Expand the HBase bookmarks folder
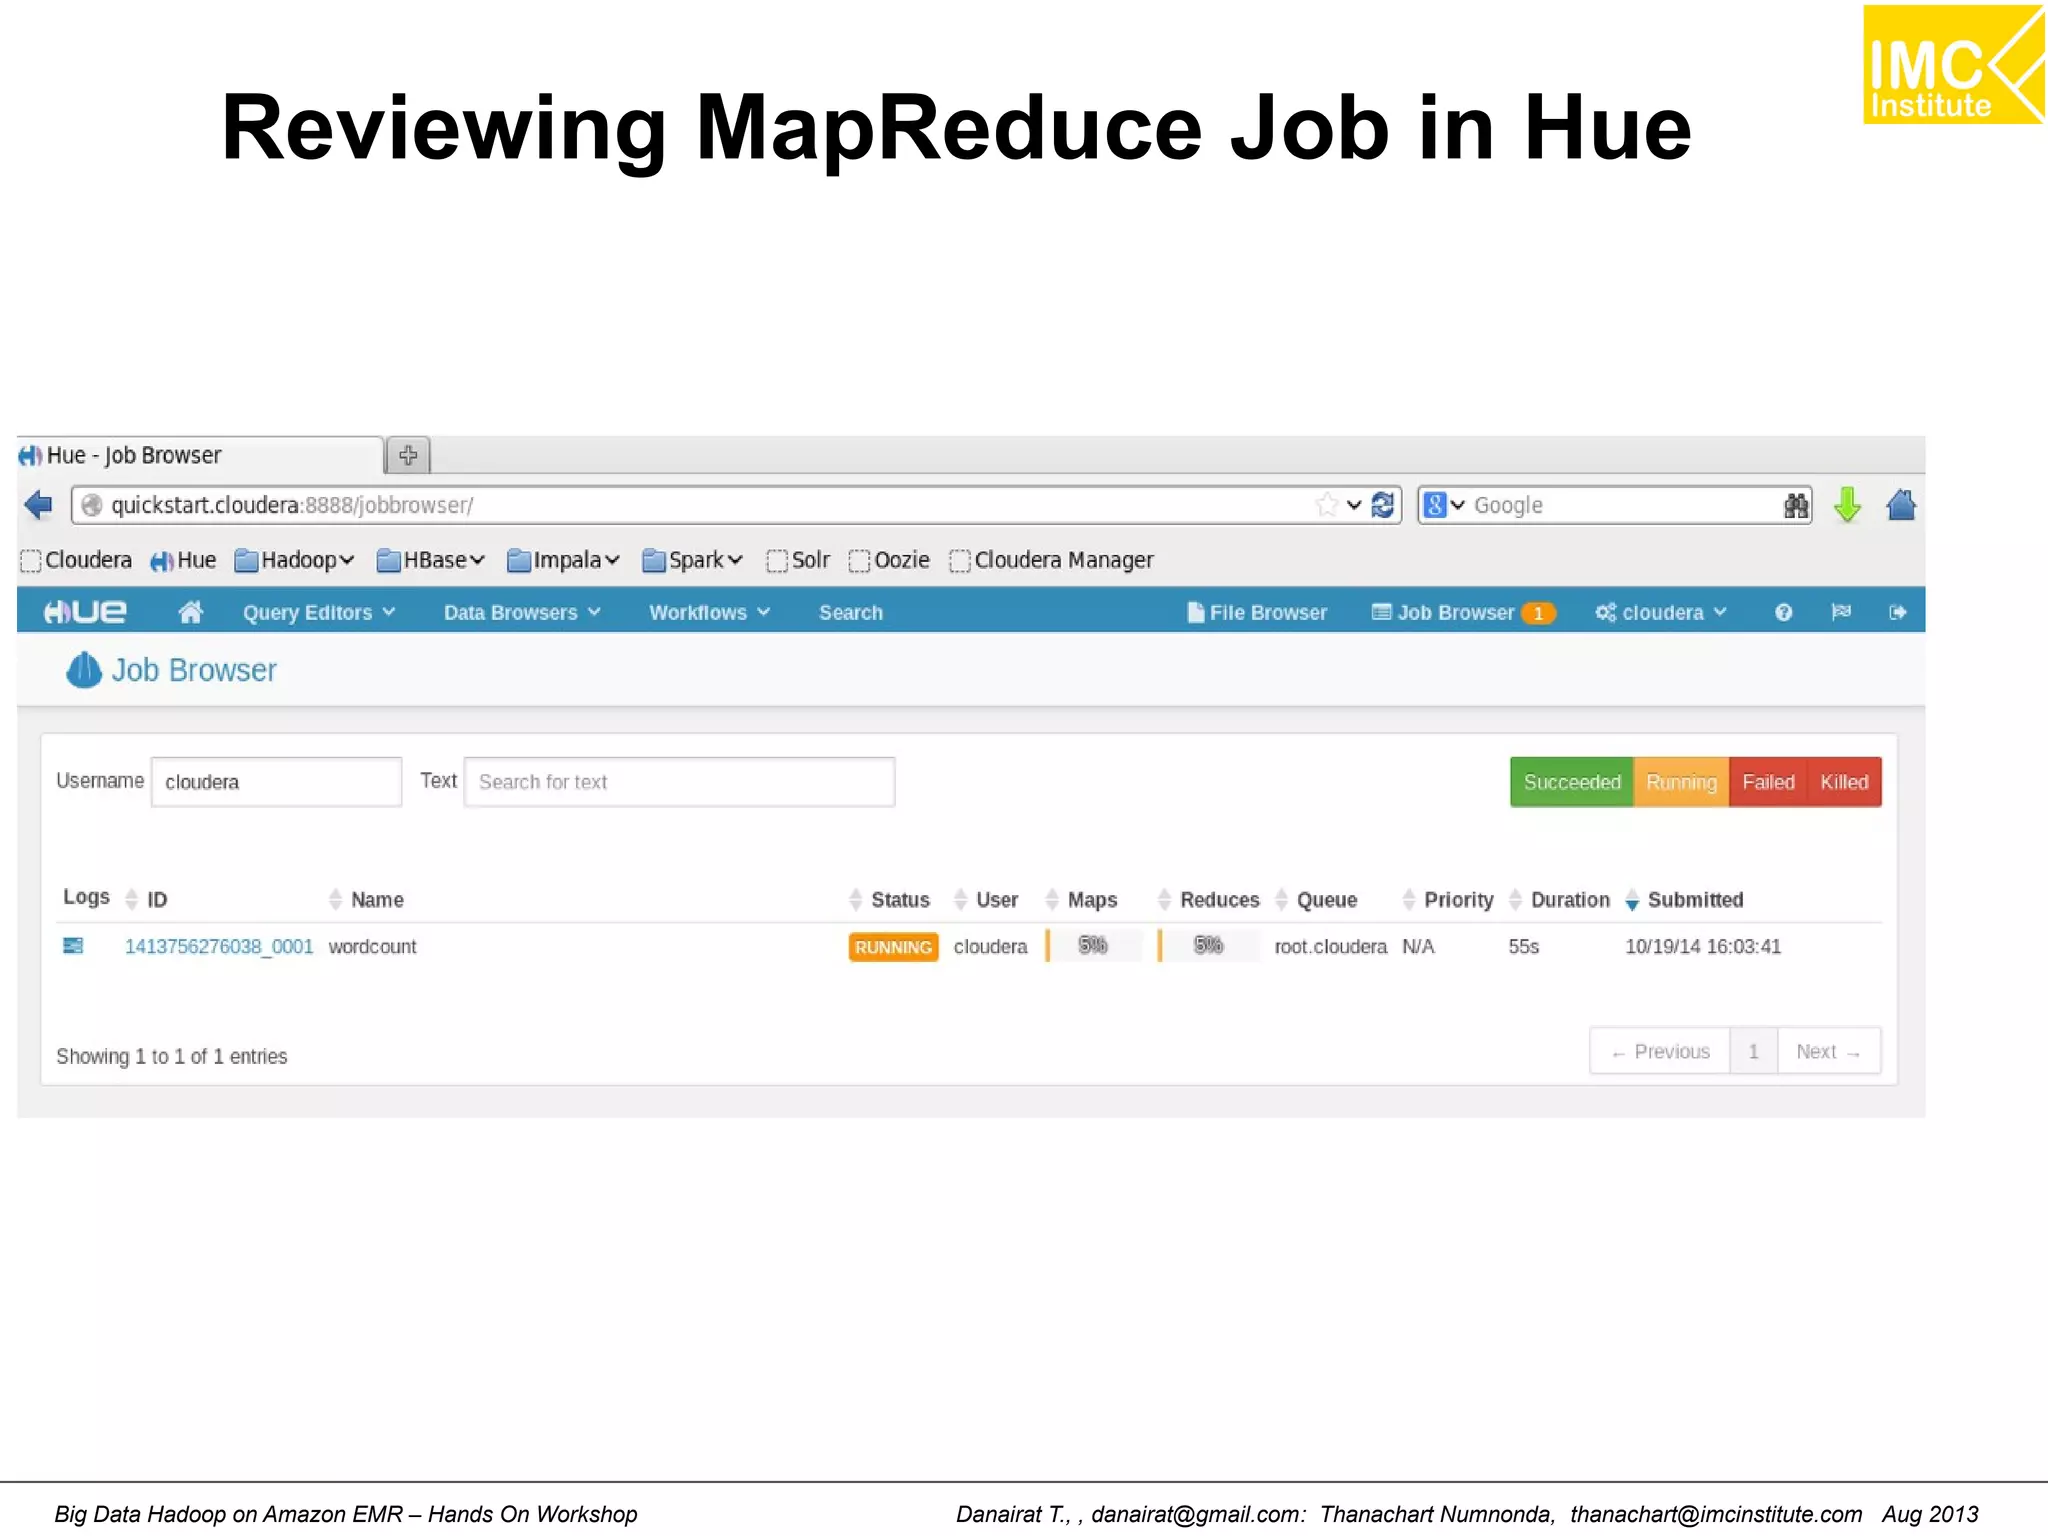This screenshot has height=1536, width=2048. coord(431,560)
